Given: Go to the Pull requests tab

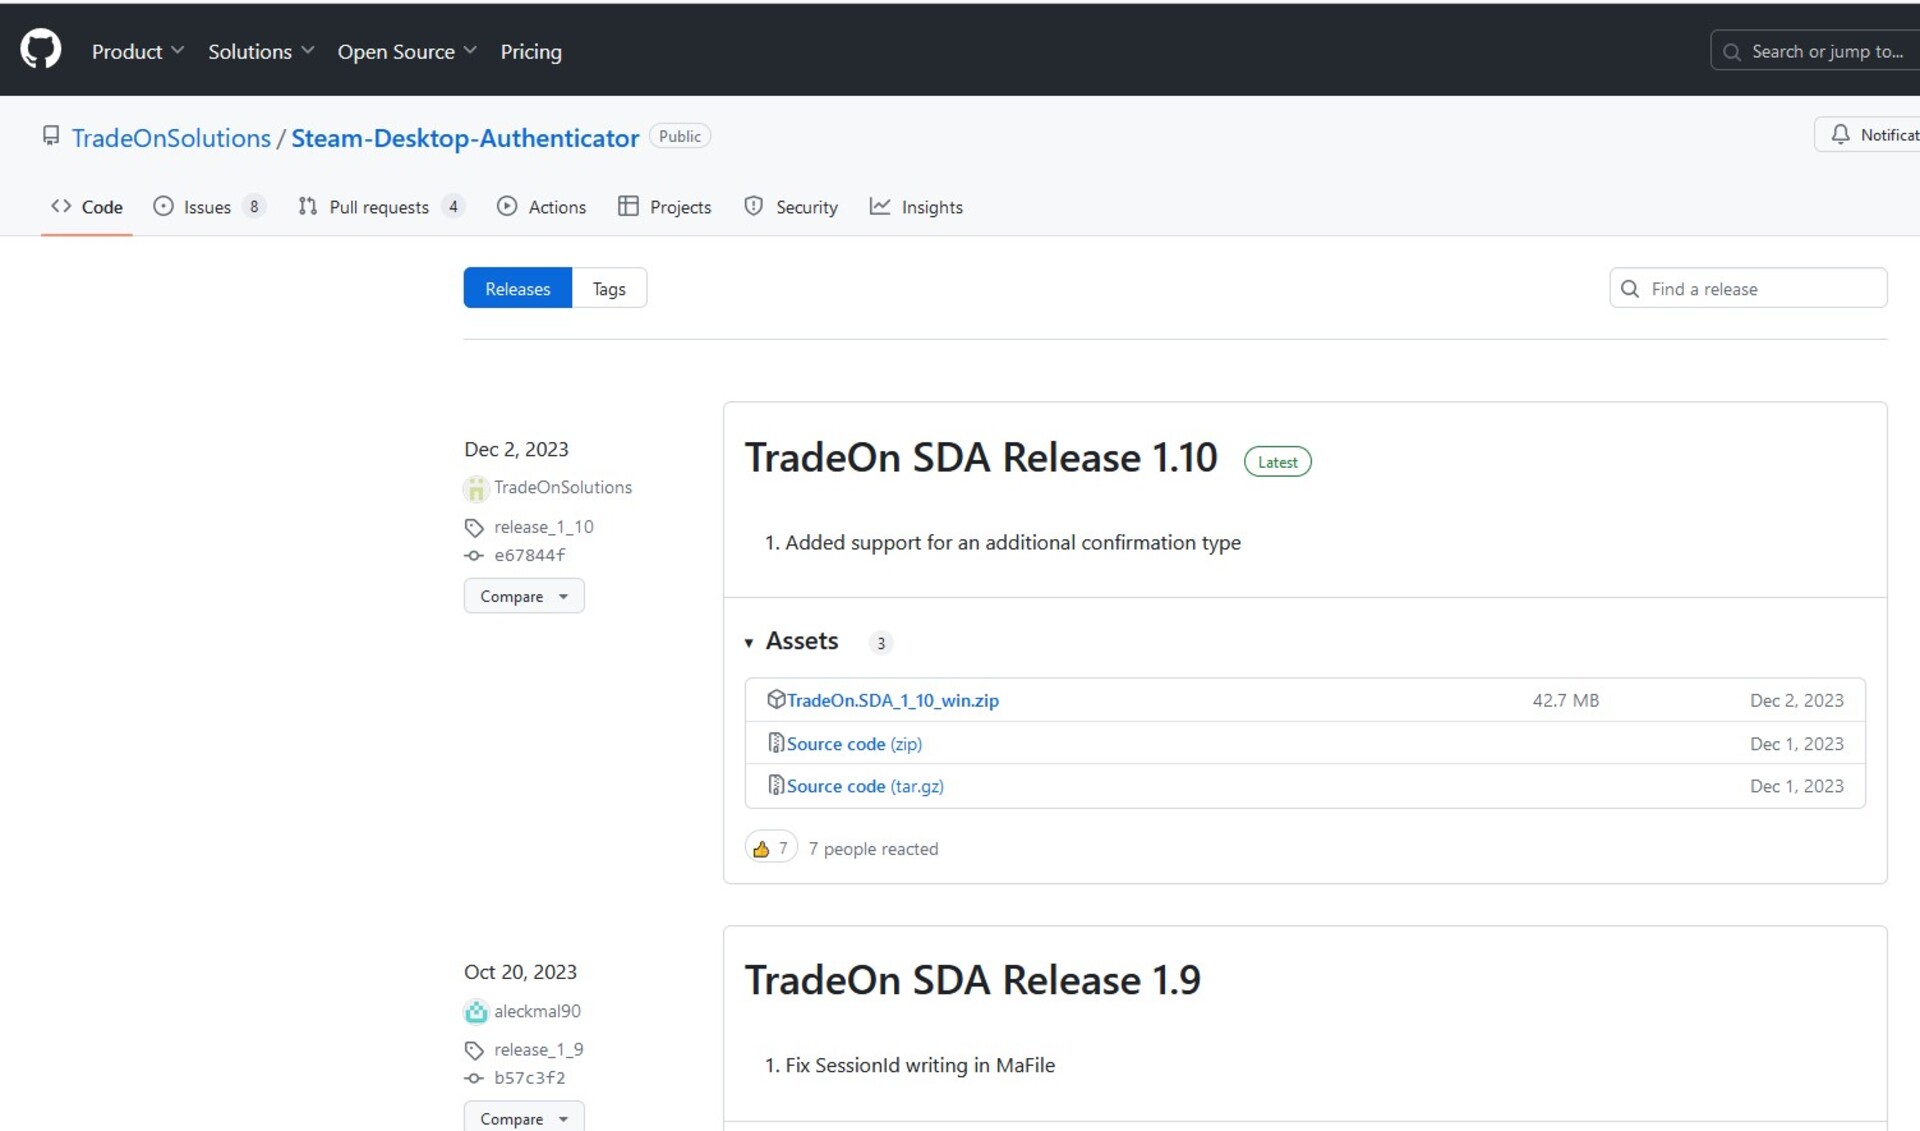Looking at the screenshot, I should point(378,207).
